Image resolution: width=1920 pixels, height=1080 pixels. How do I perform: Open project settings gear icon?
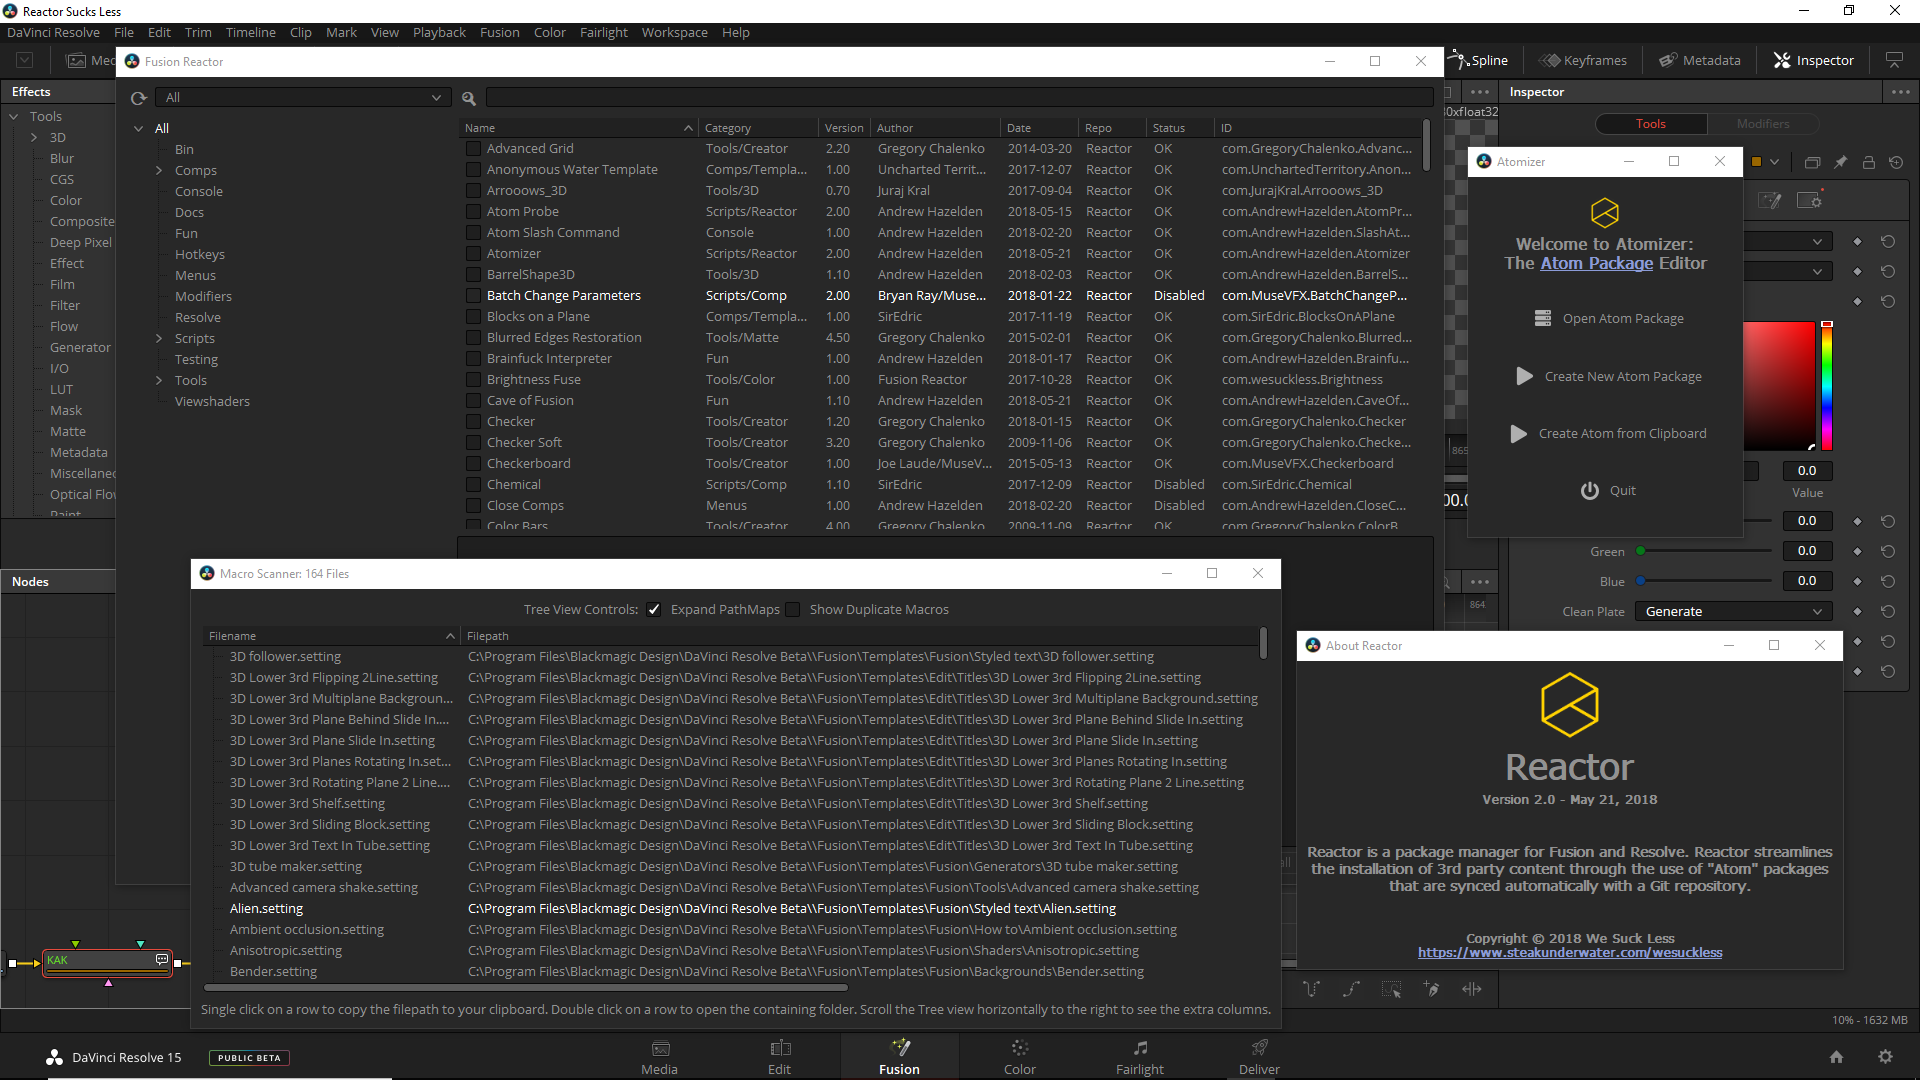coord(1885,1057)
